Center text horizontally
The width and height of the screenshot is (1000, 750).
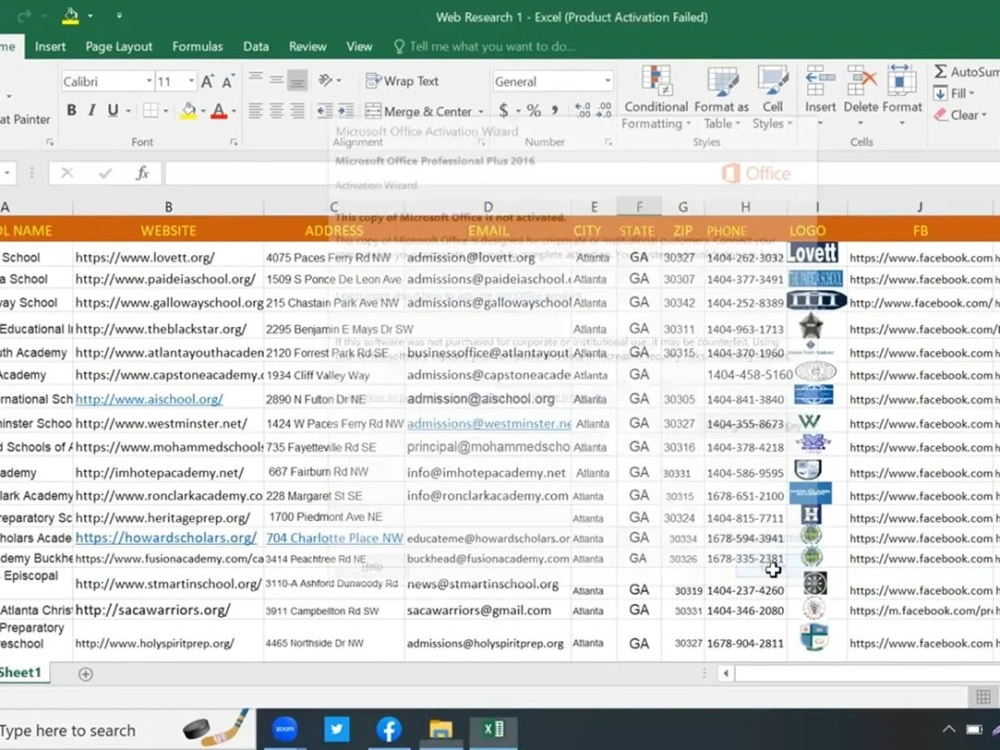click(276, 111)
